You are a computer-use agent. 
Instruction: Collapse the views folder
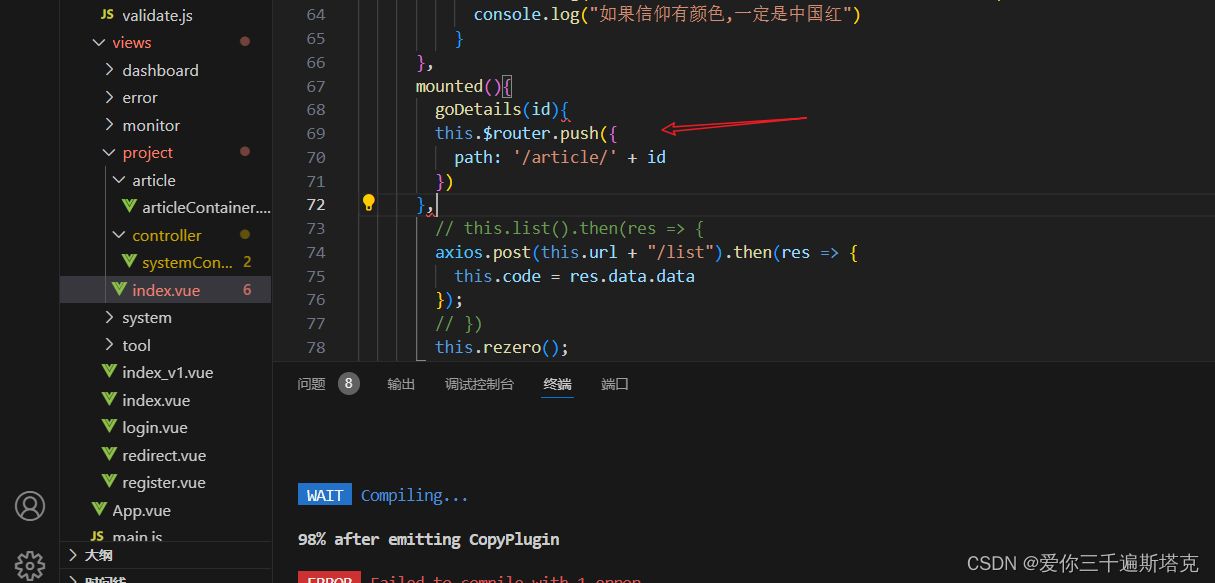98,42
